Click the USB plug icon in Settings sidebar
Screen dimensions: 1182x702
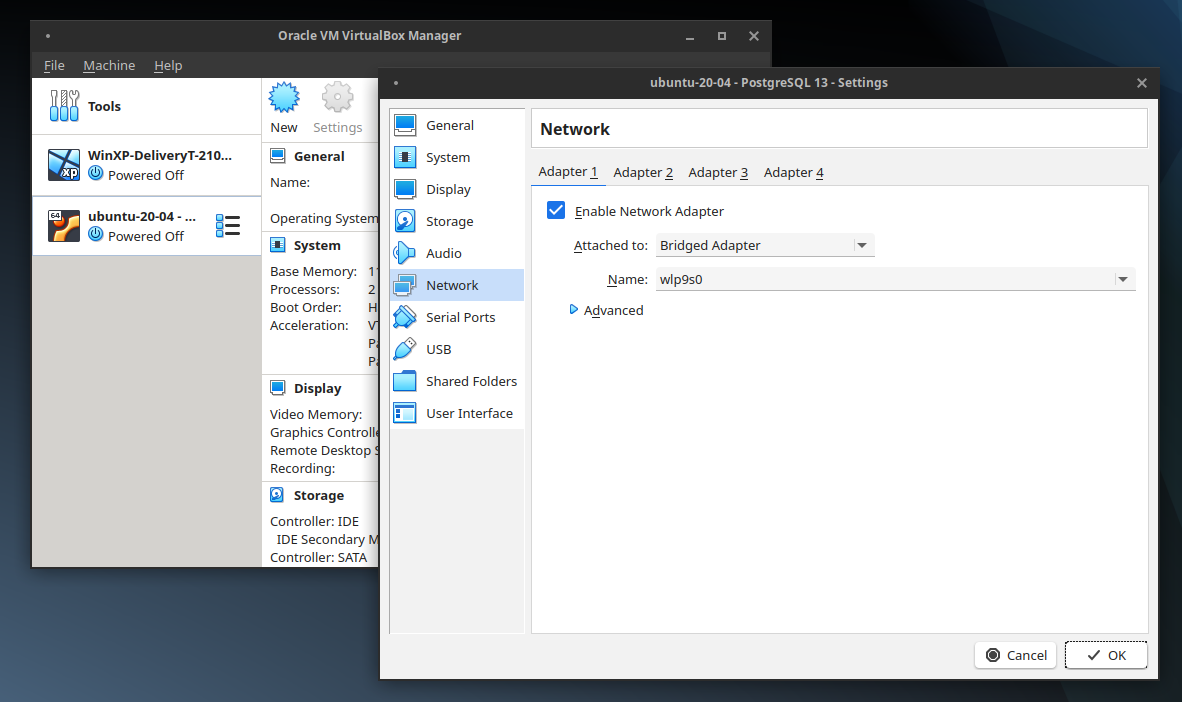pos(405,349)
